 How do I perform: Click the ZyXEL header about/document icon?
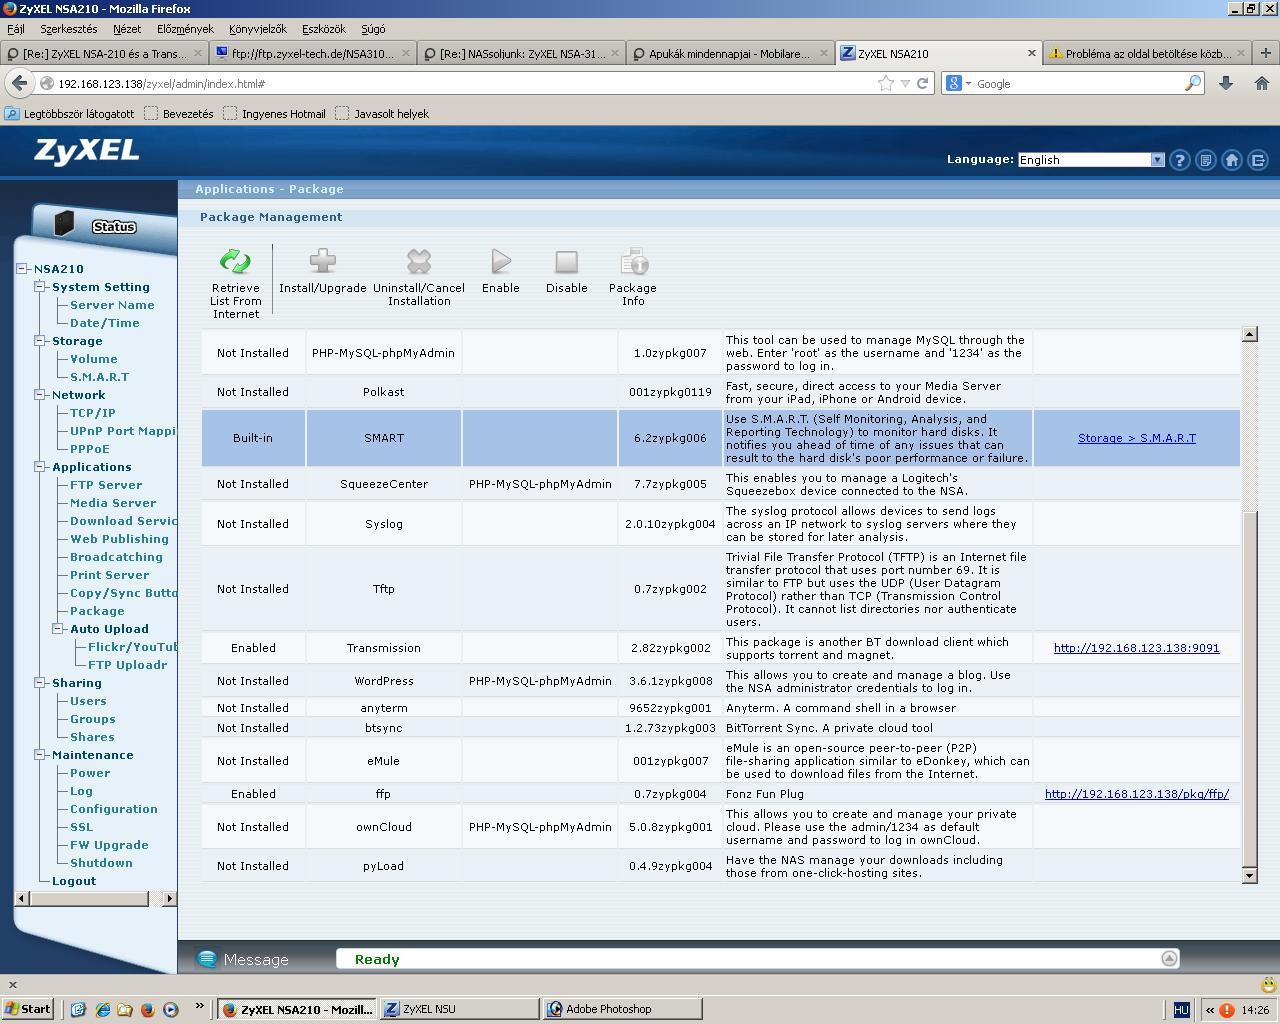click(x=1206, y=160)
